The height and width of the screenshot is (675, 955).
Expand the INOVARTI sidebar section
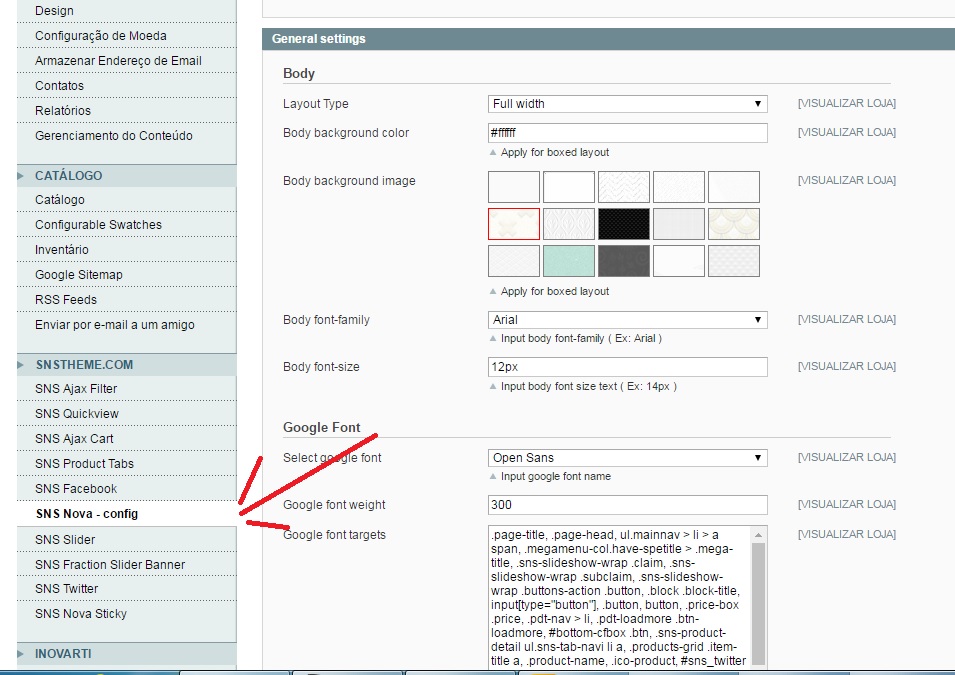point(63,654)
